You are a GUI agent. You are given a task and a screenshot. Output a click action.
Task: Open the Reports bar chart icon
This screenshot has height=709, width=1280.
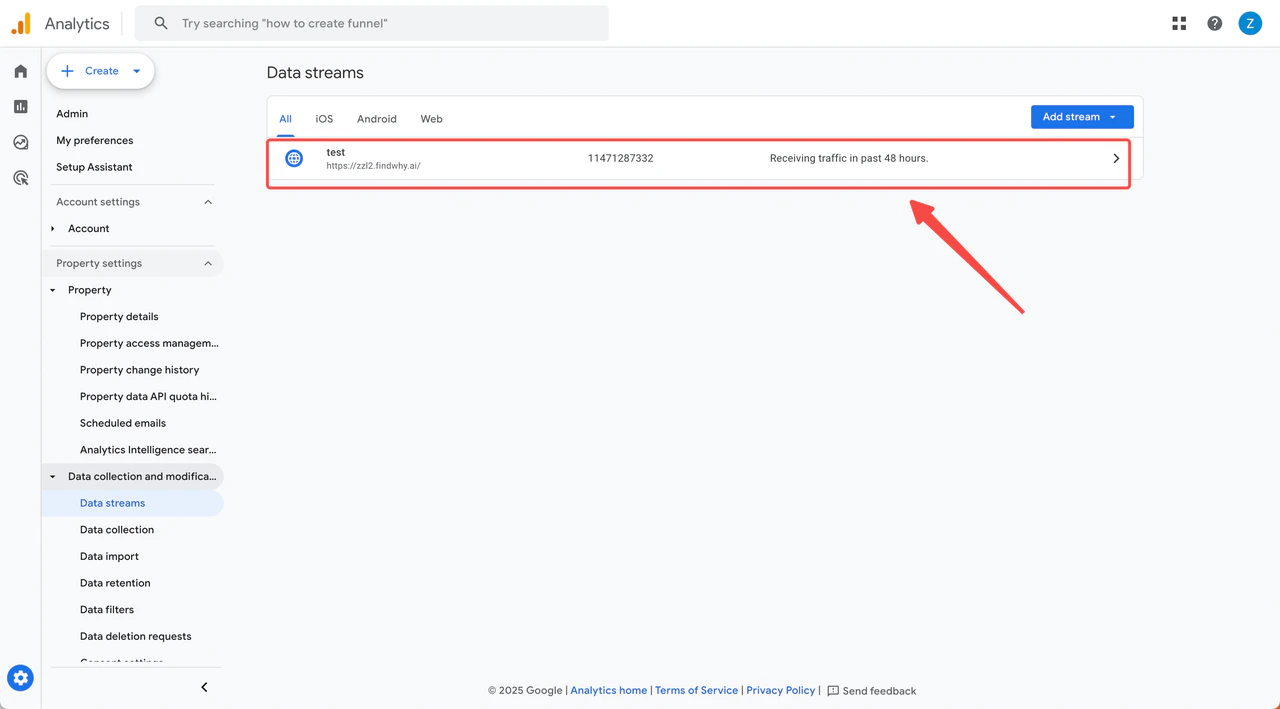point(20,107)
